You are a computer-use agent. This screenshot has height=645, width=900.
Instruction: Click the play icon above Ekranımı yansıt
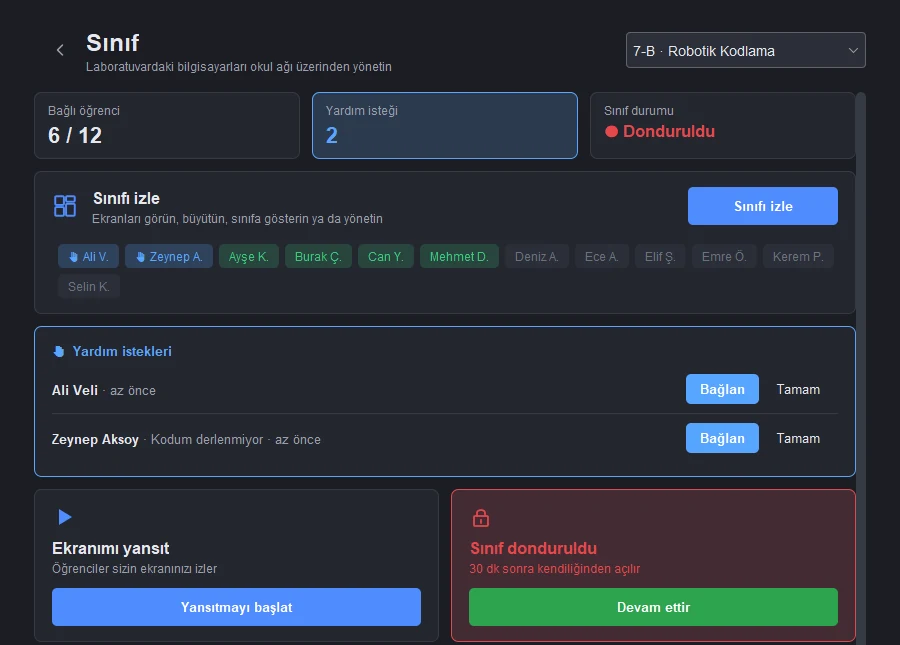[65, 517]
